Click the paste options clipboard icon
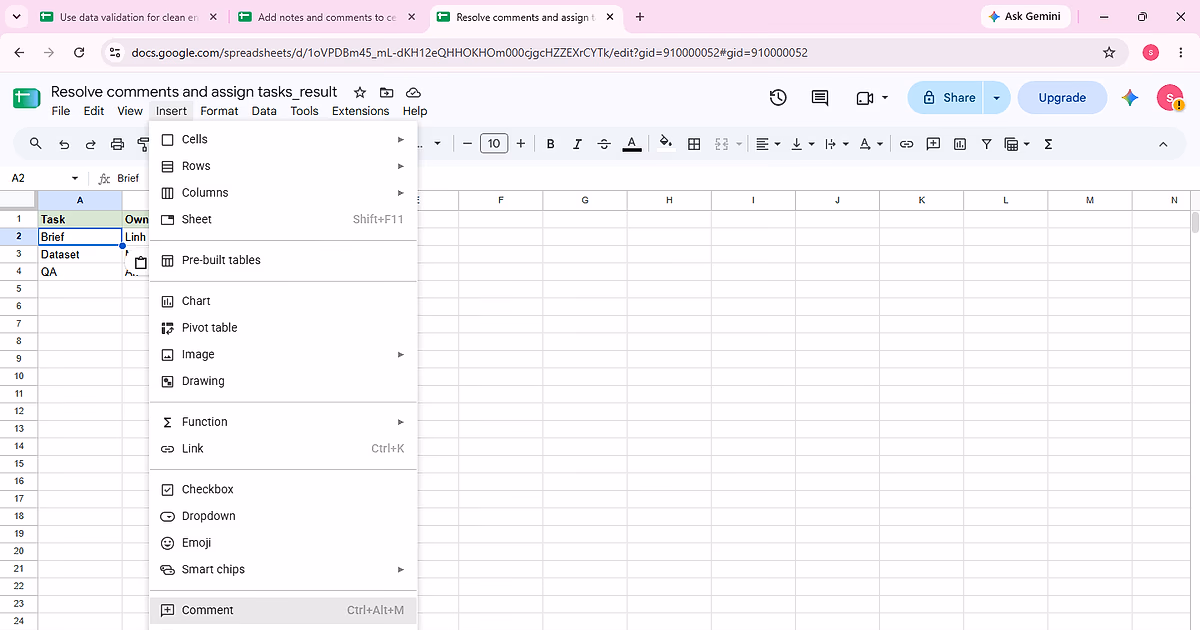The height and width of the screenshot is (630, 1200). (141, 263)
